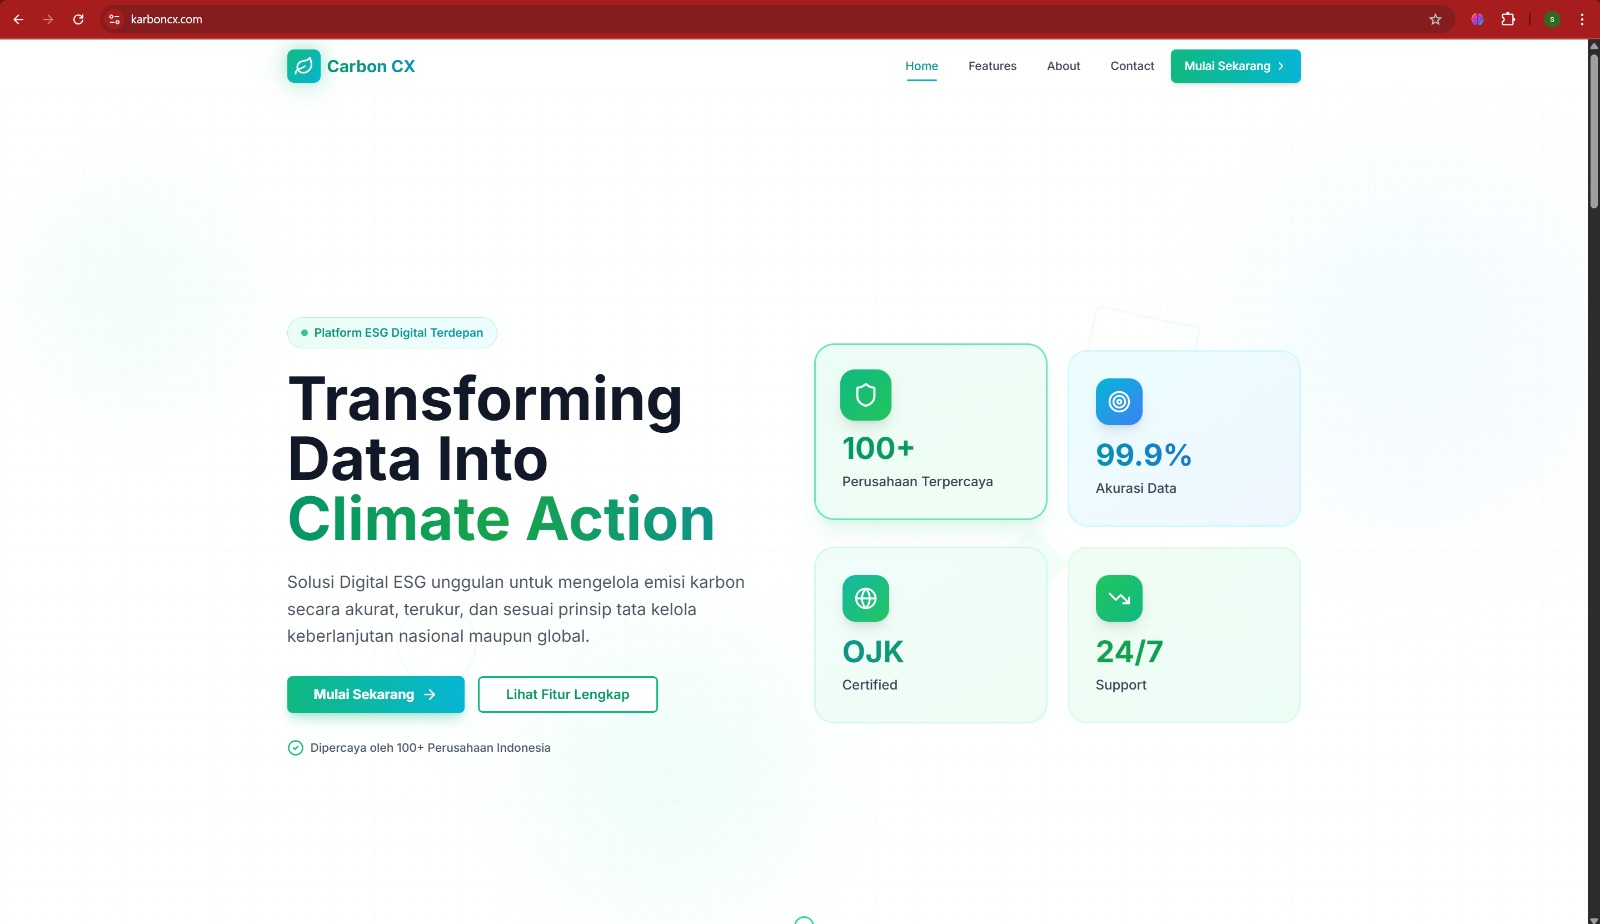The image size is (1600, 924).
Task: Open the About page from navigation
Action: (1062, 66)
